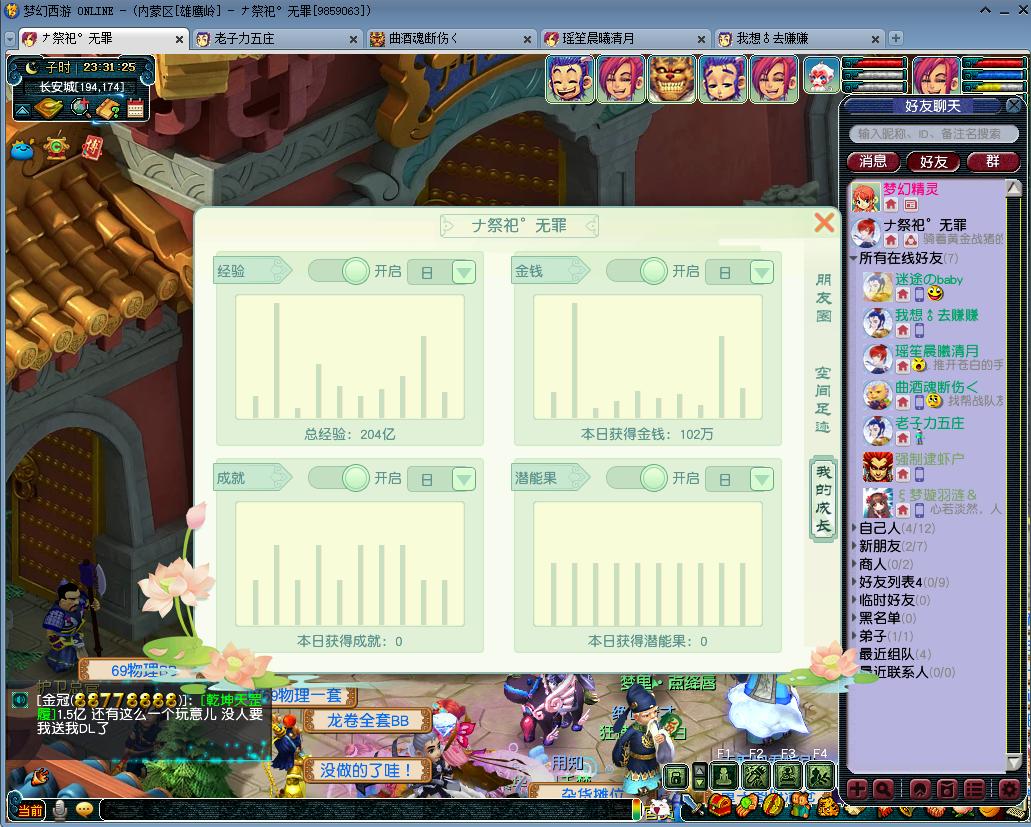Viewport: 1031px width, 827px height.
Task: Switch to the 老子力五庄 account tab
Action: (277, 39)
